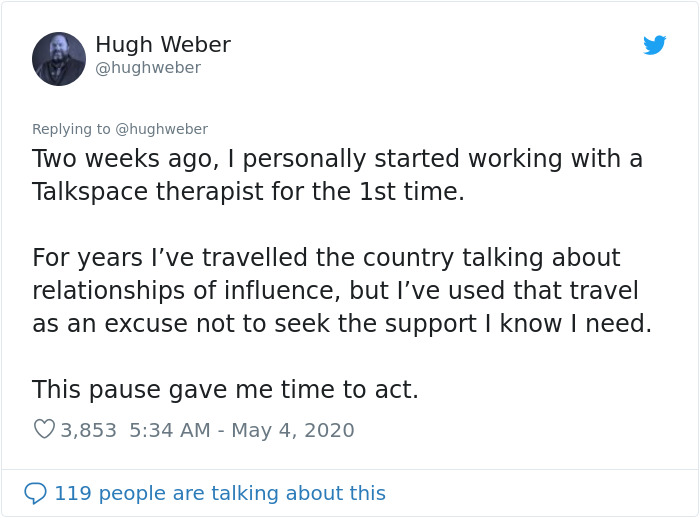Click the May 4, 2020 date
This screenshot has height=518, width=700.
293,430
